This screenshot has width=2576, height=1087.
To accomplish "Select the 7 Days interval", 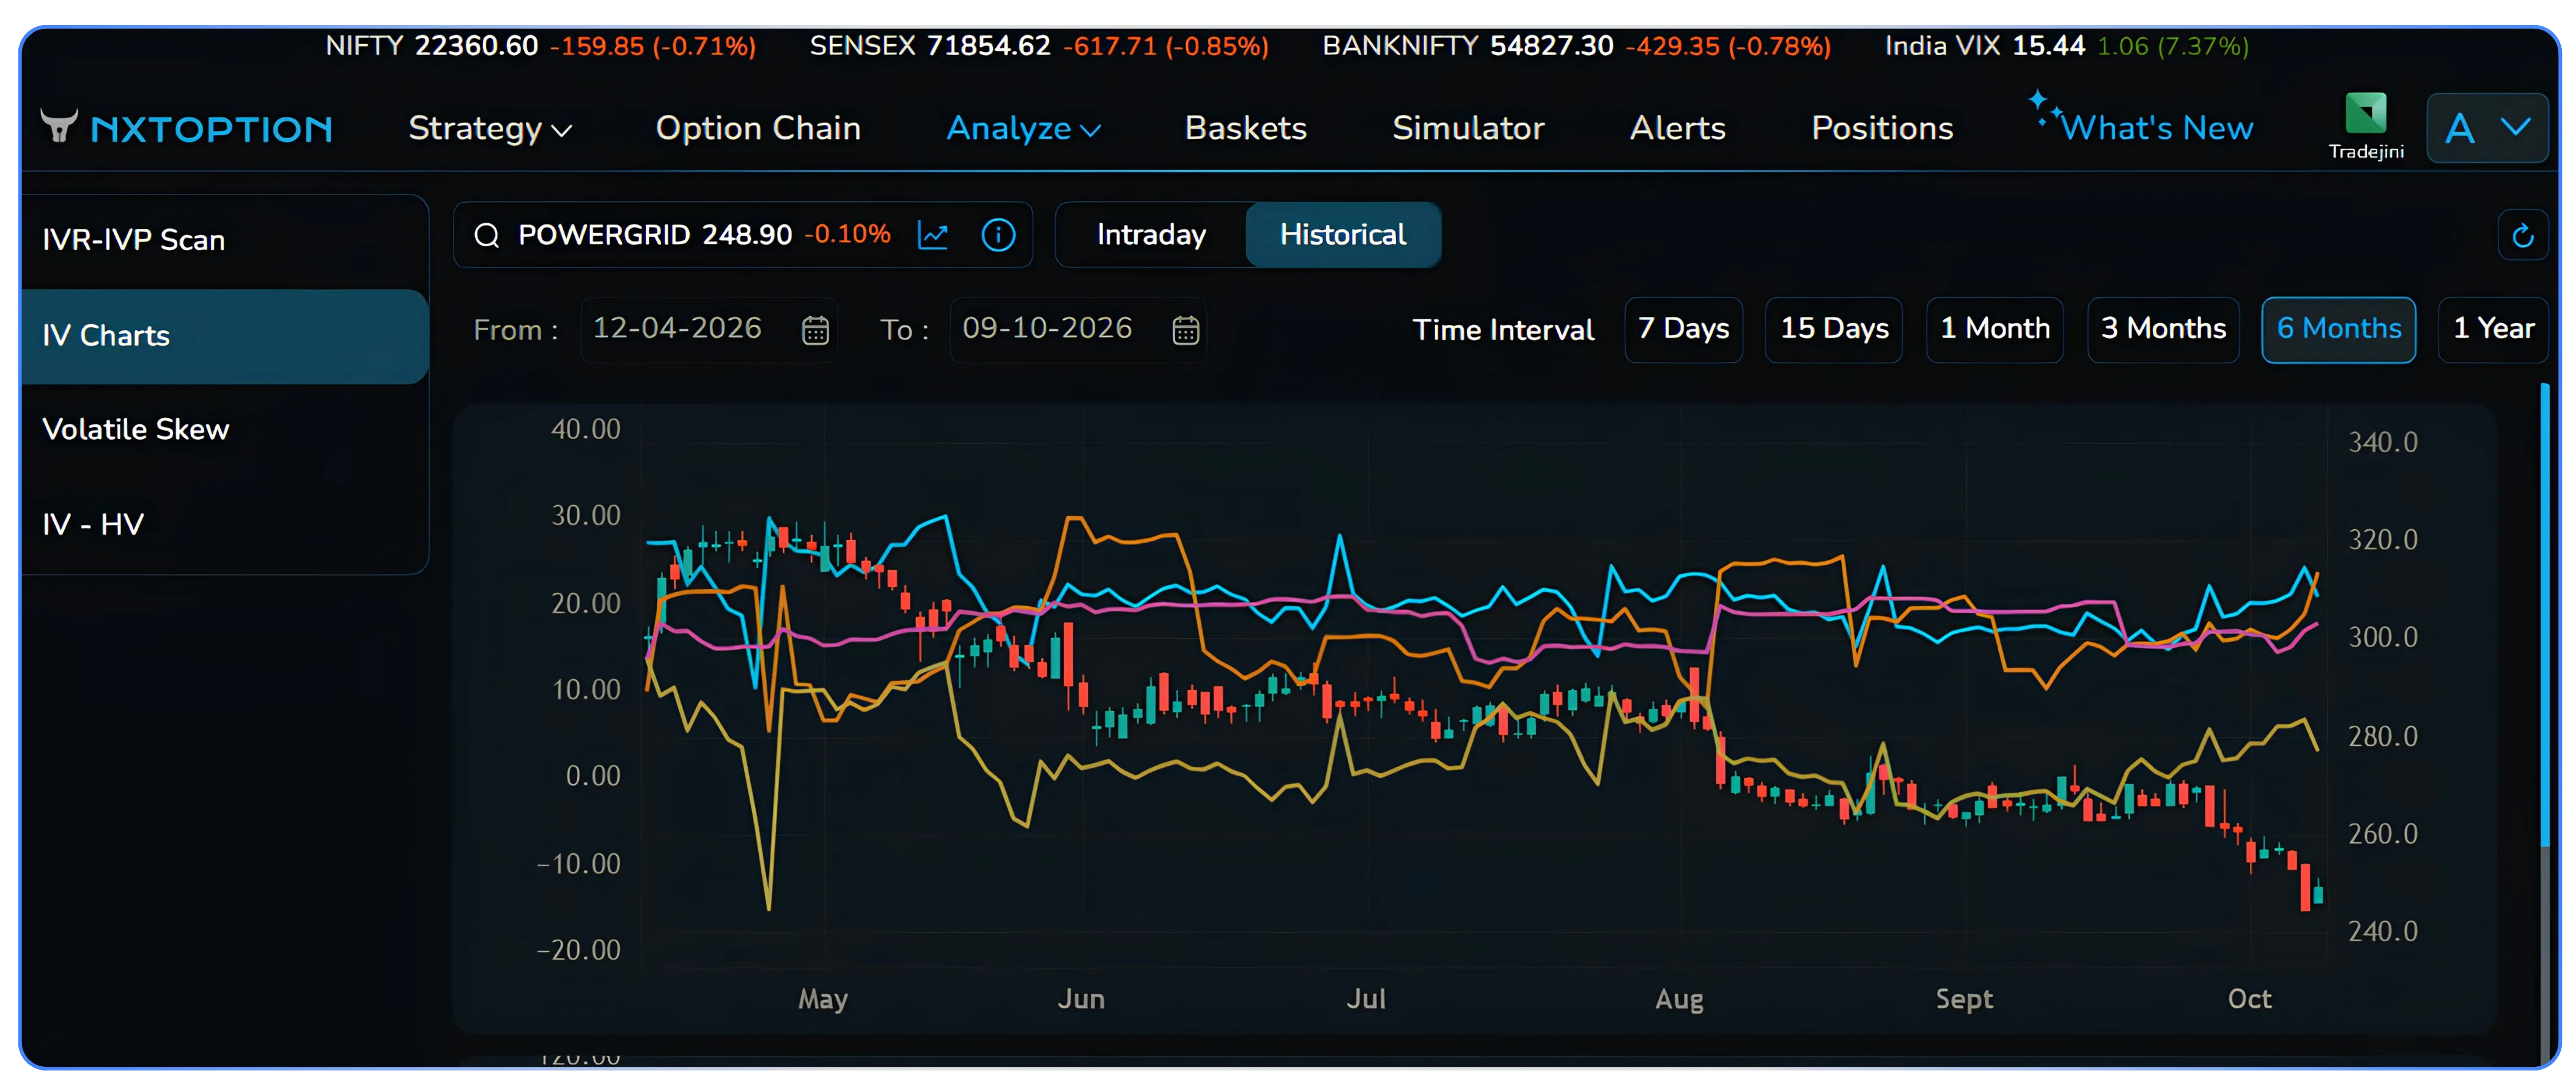I will point(1683,329).
